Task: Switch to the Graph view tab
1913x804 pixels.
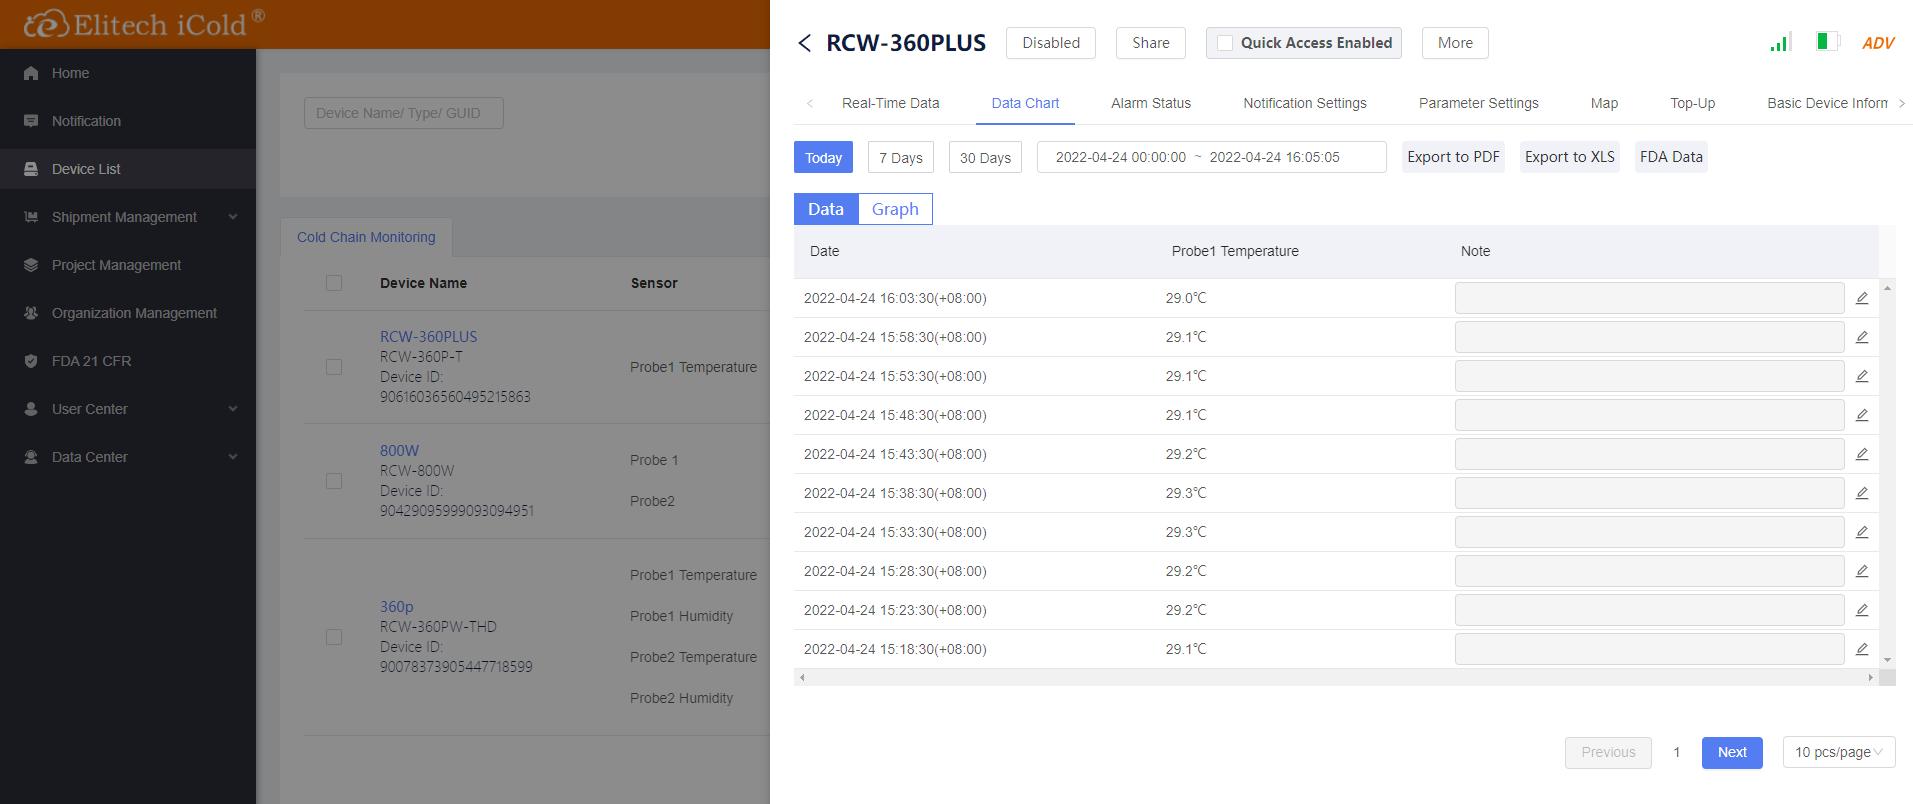Action: coord(895,209)
